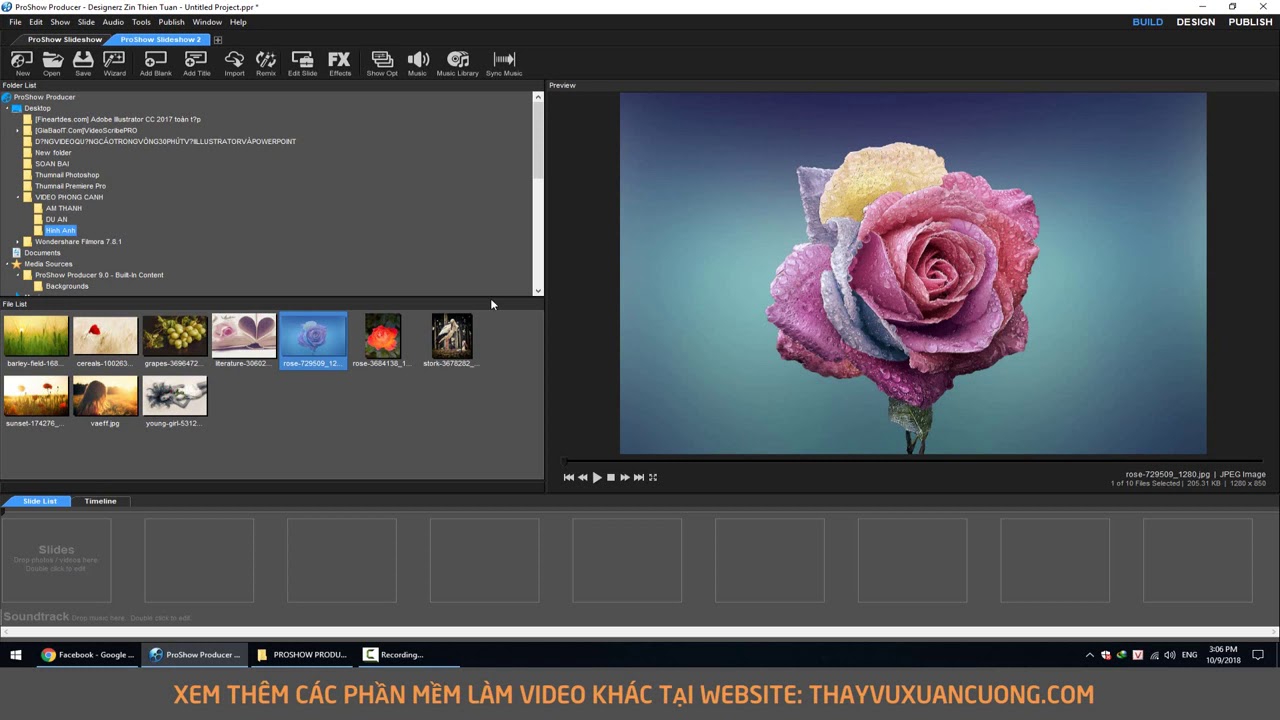Open the Tools menu

point(141,22)
